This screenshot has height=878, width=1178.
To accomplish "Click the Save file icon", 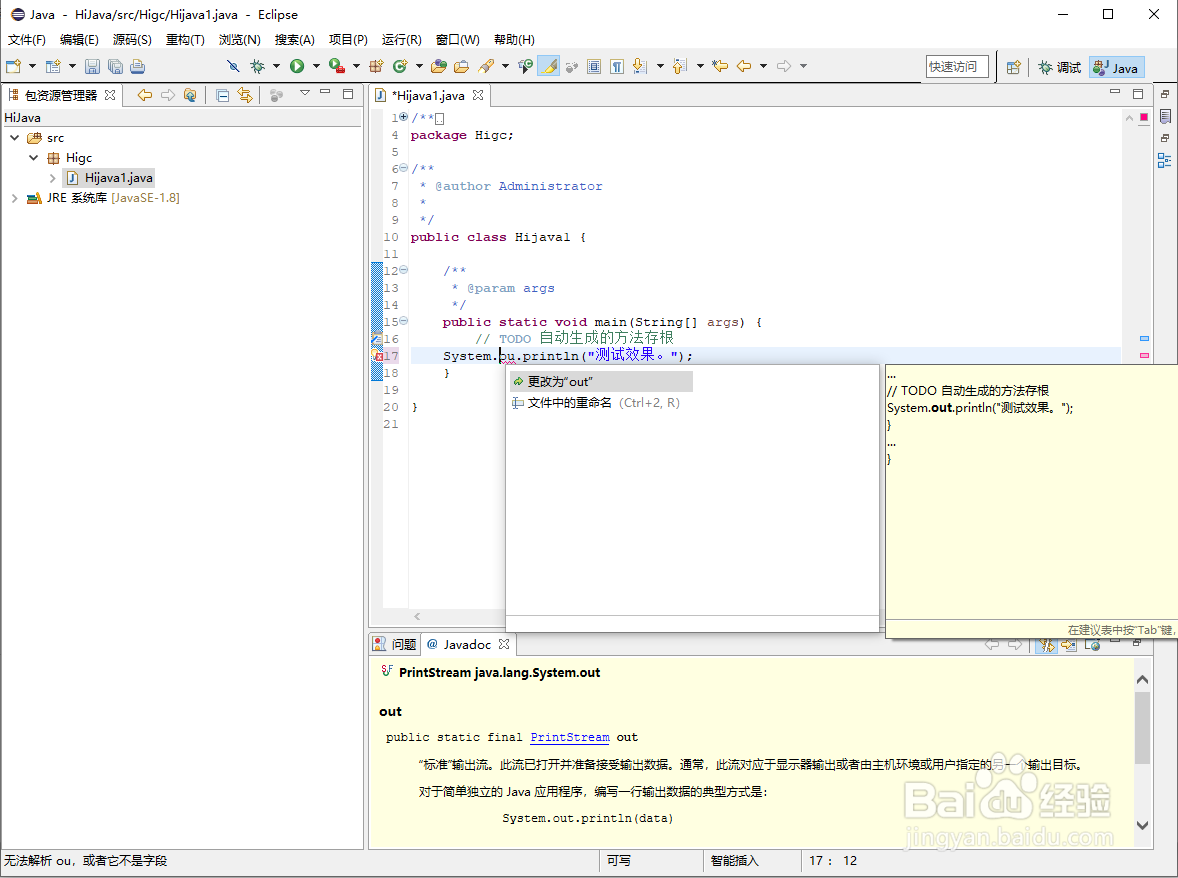I will 92,66.
